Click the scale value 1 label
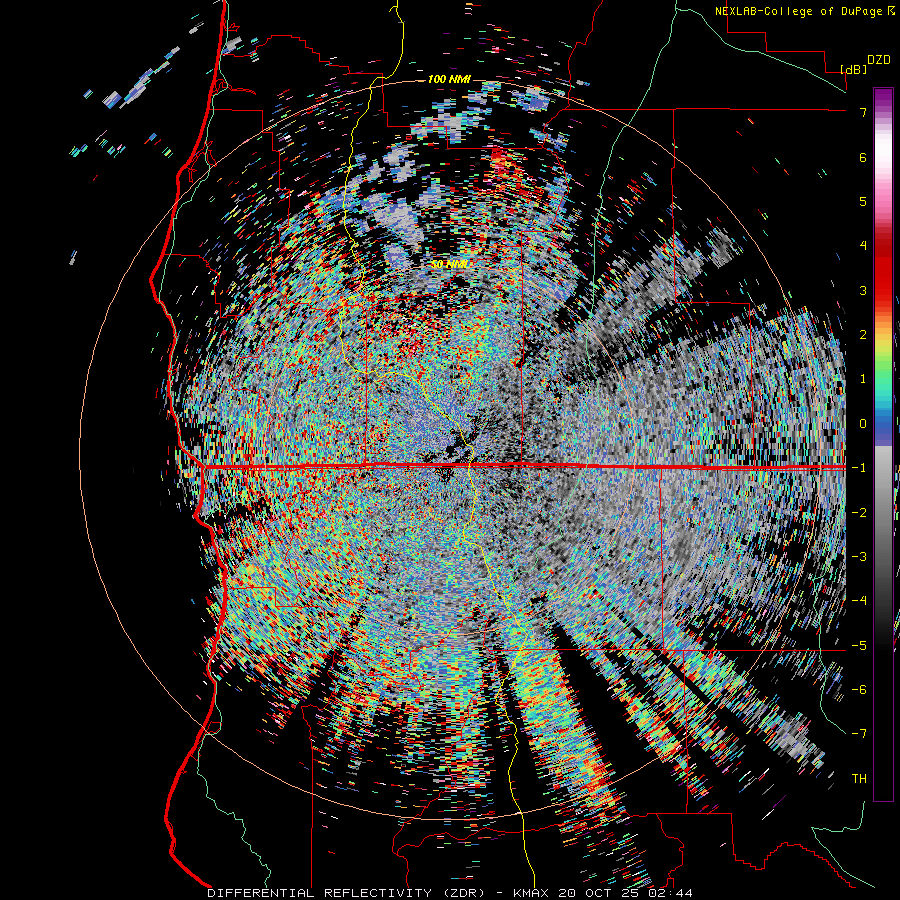This screenshot has height=900, width=900. [863, 379]
